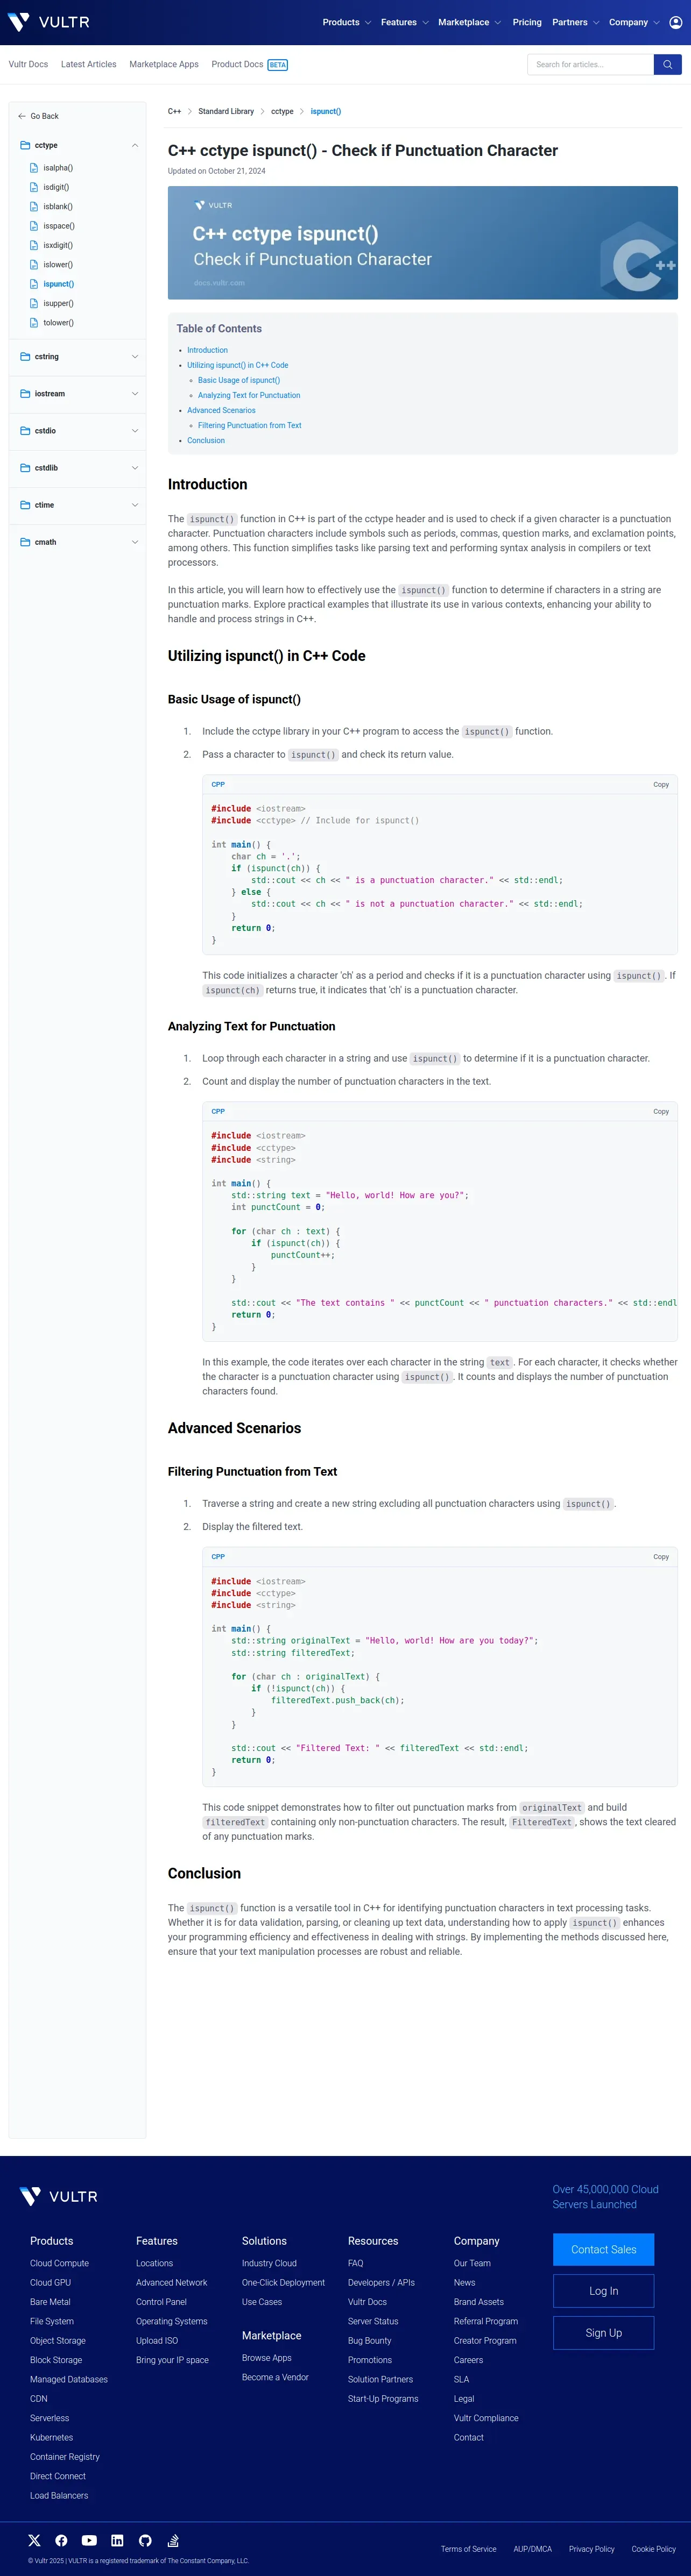Open the isxdigit() document entry

click(x=58, y=245)
